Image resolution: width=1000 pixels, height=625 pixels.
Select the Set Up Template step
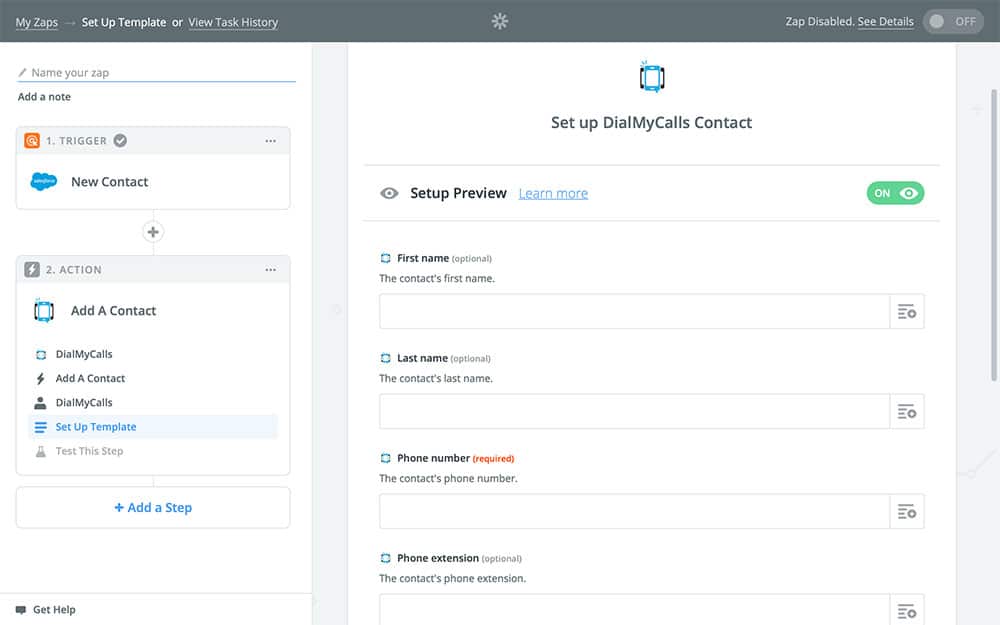[x=96, y=427]
